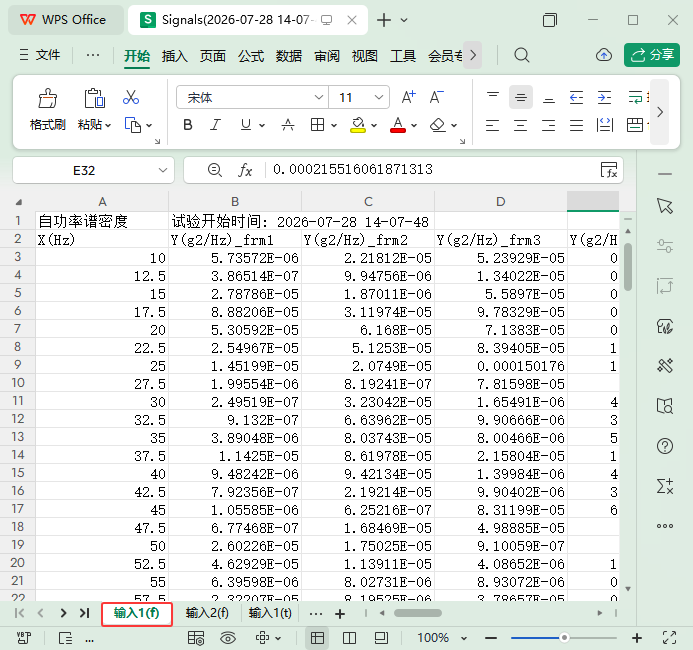Toggle eye protection mode icon

(228, 638)
